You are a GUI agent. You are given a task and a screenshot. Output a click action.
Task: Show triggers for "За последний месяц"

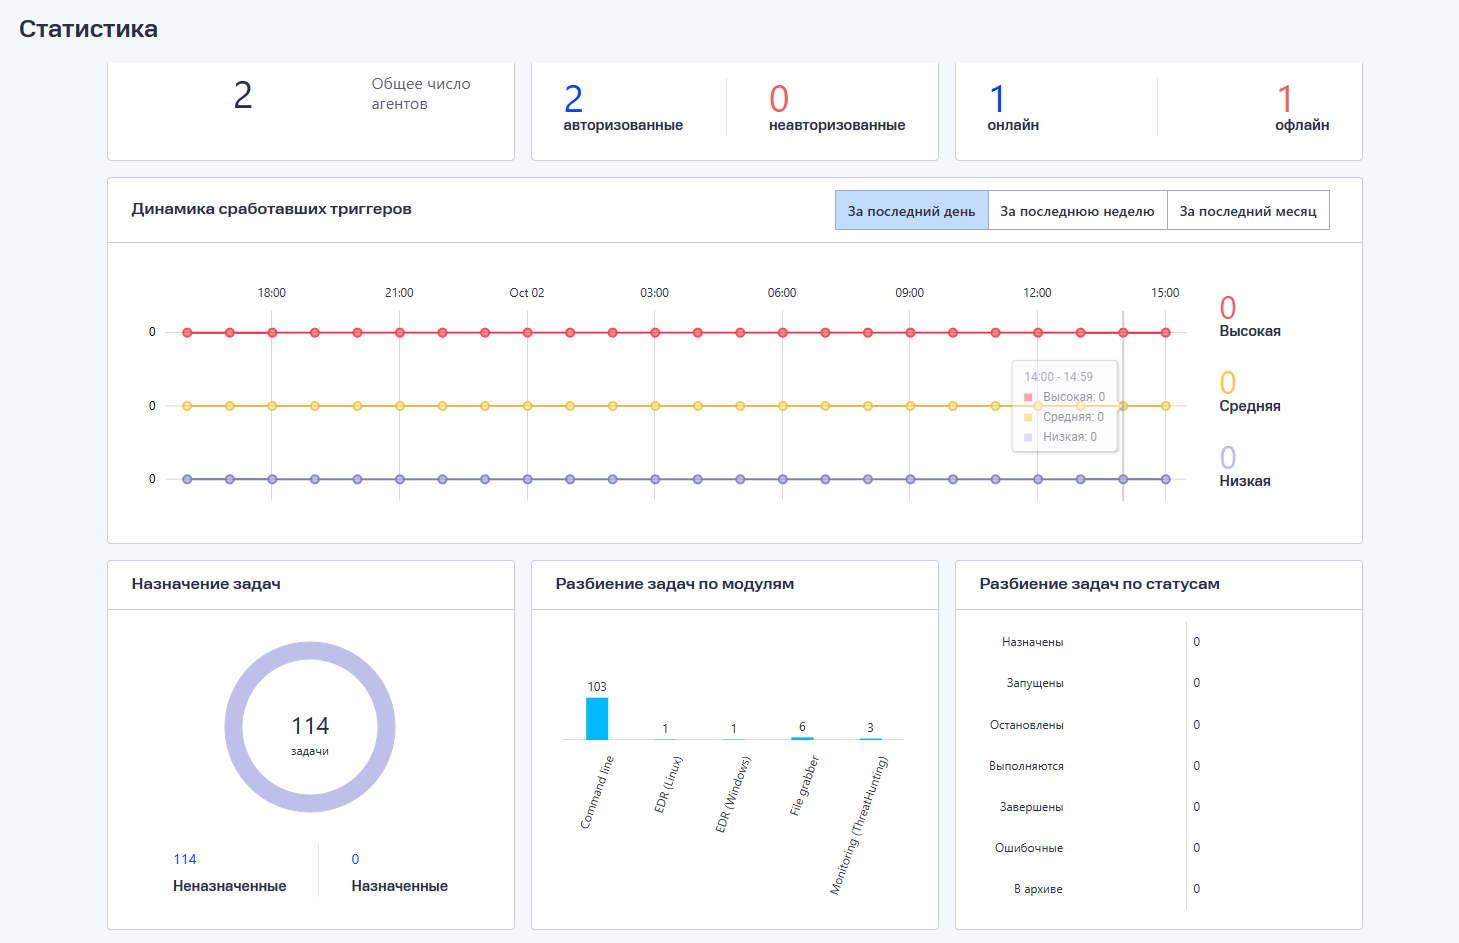[x=1247, y=211]
